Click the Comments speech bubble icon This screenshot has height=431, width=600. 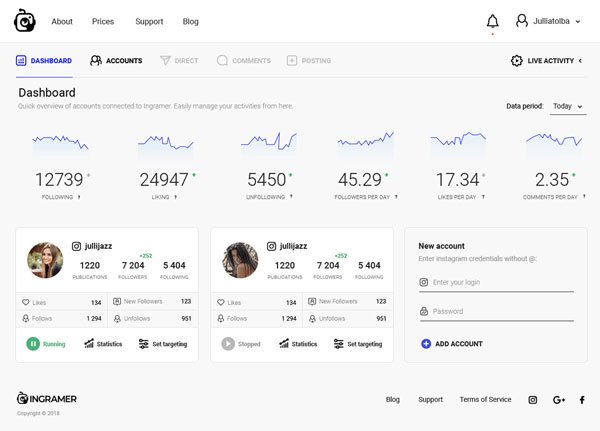222,60
